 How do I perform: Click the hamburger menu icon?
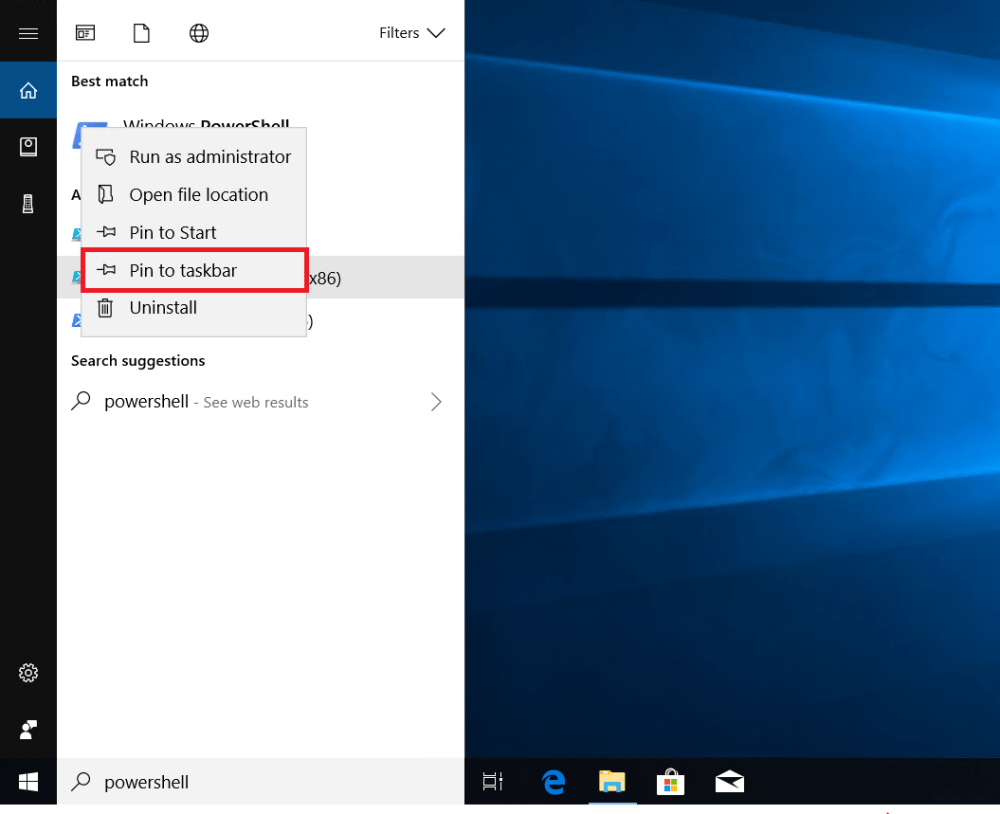(28, 34)
